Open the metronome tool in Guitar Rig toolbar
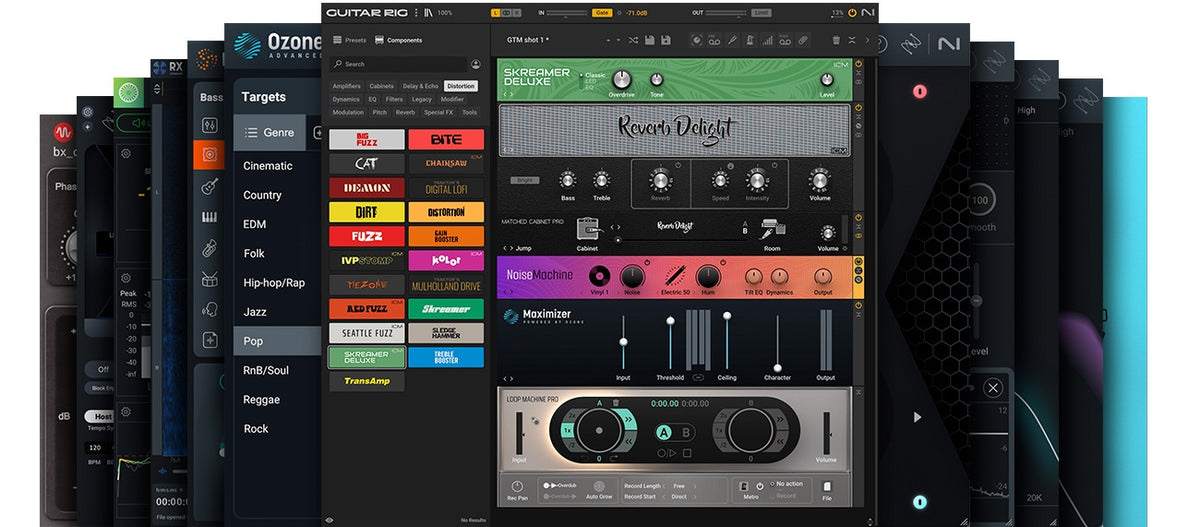 tap(749, 40)
